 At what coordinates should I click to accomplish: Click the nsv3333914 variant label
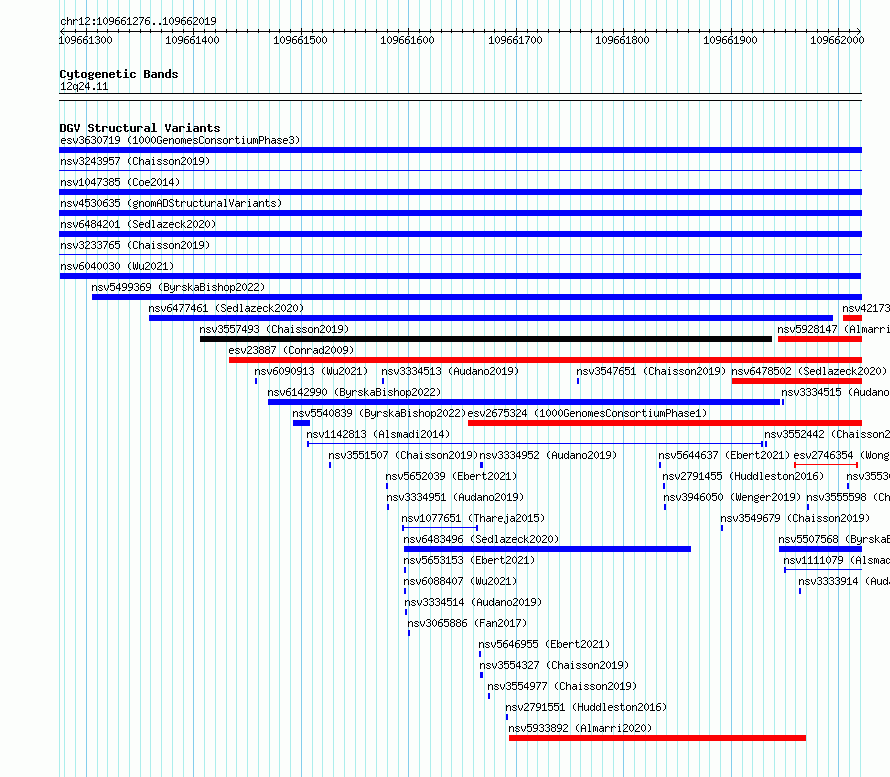click(843, 581)
